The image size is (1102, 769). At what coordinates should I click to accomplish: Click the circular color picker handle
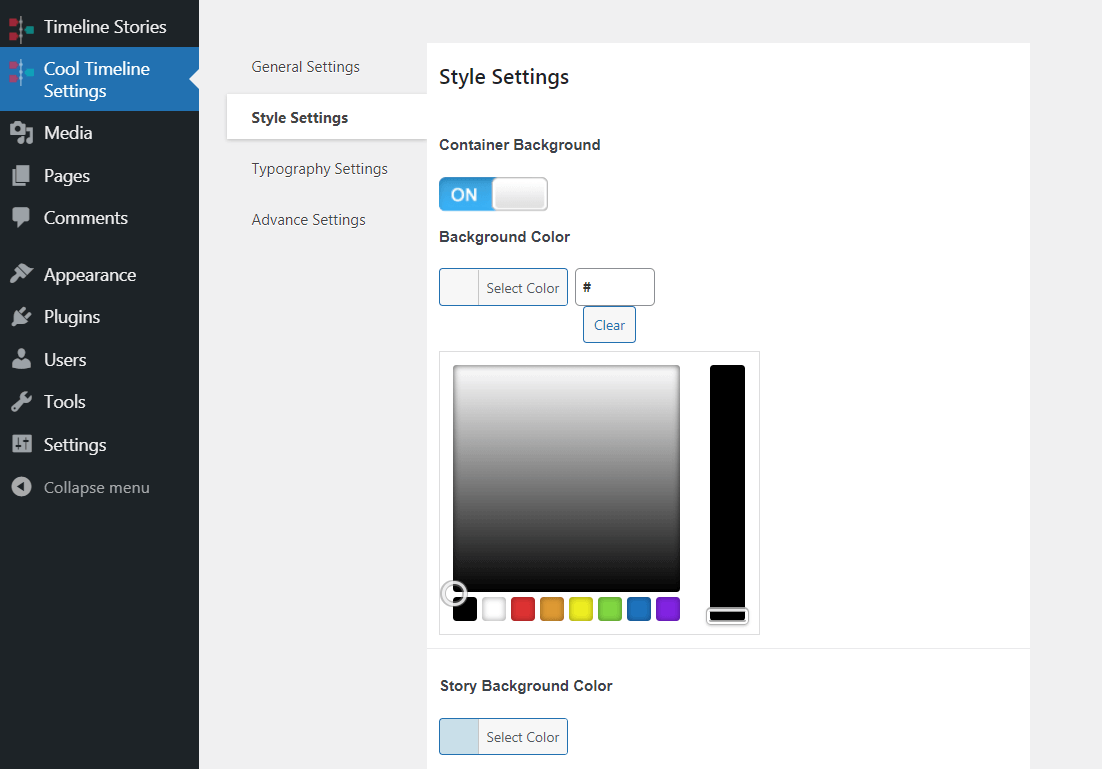pyautogui.click(x=454, y=593)
